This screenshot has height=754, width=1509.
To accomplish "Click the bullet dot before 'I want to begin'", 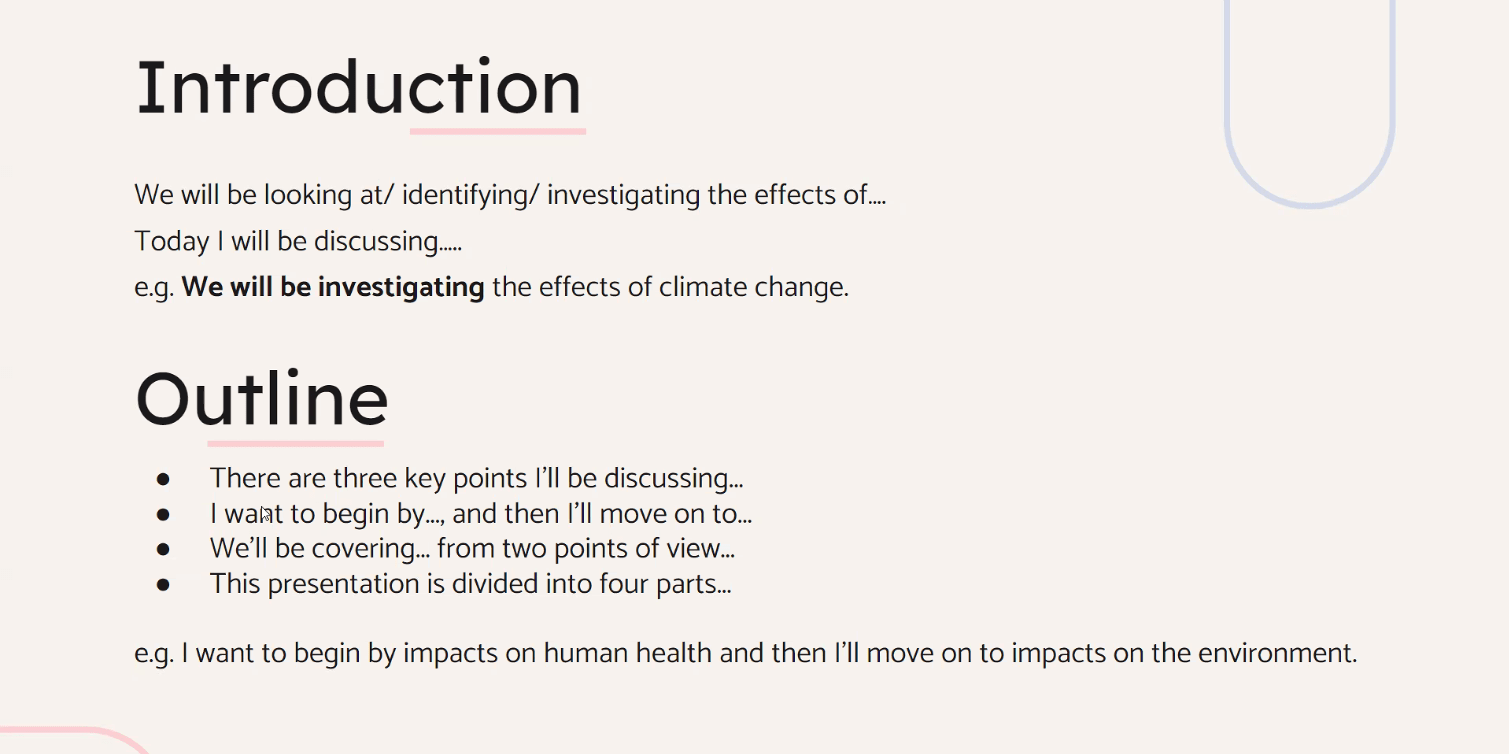I will [164, 515].
